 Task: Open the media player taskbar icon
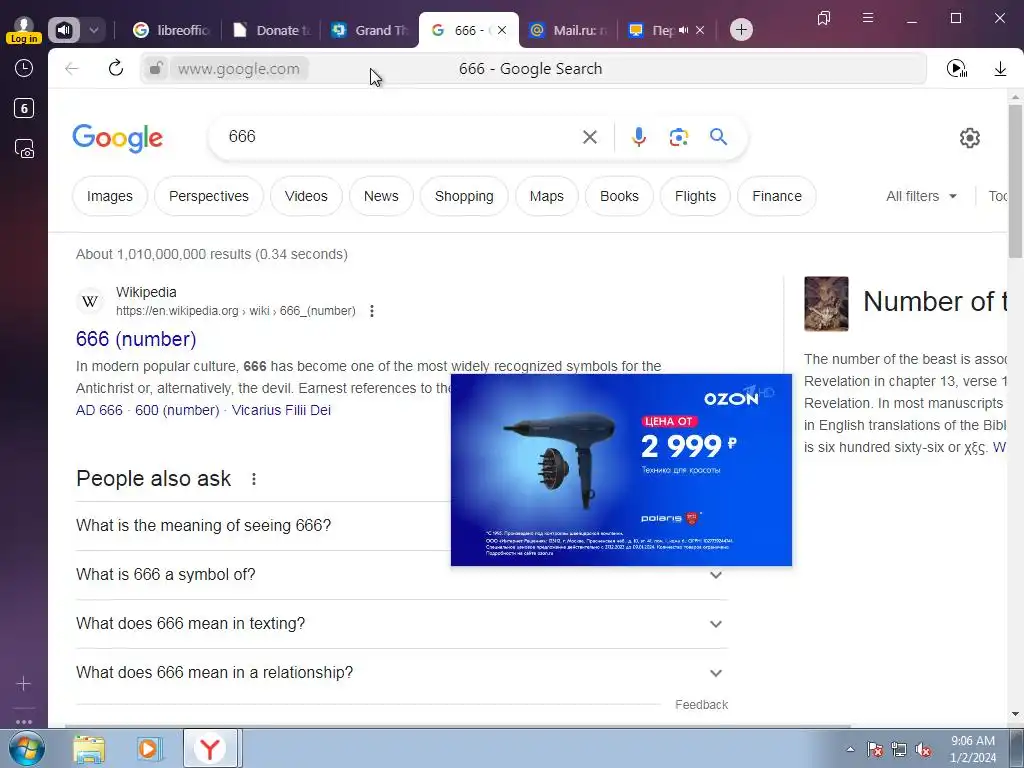[x=149, y=748]
